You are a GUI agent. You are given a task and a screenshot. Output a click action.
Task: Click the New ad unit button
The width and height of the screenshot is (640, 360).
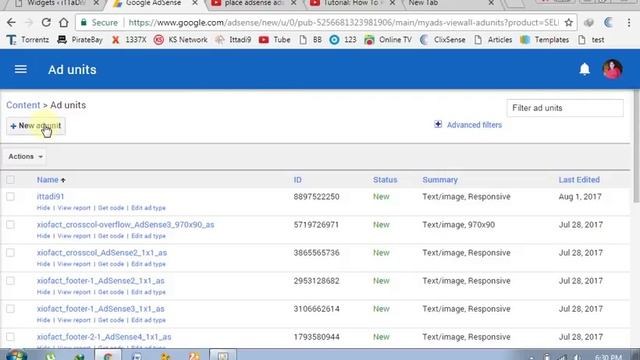pos(36,126)
